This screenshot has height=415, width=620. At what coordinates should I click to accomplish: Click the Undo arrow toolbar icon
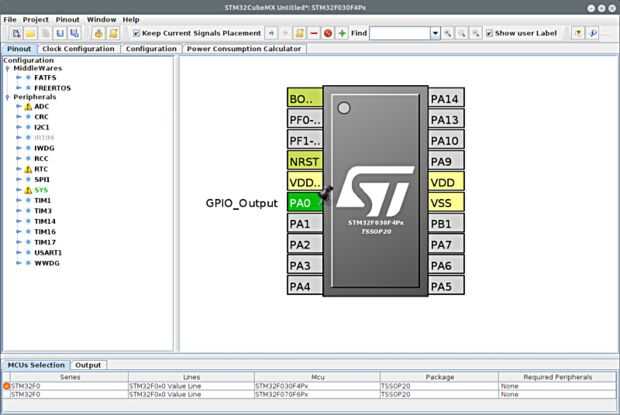271,34
